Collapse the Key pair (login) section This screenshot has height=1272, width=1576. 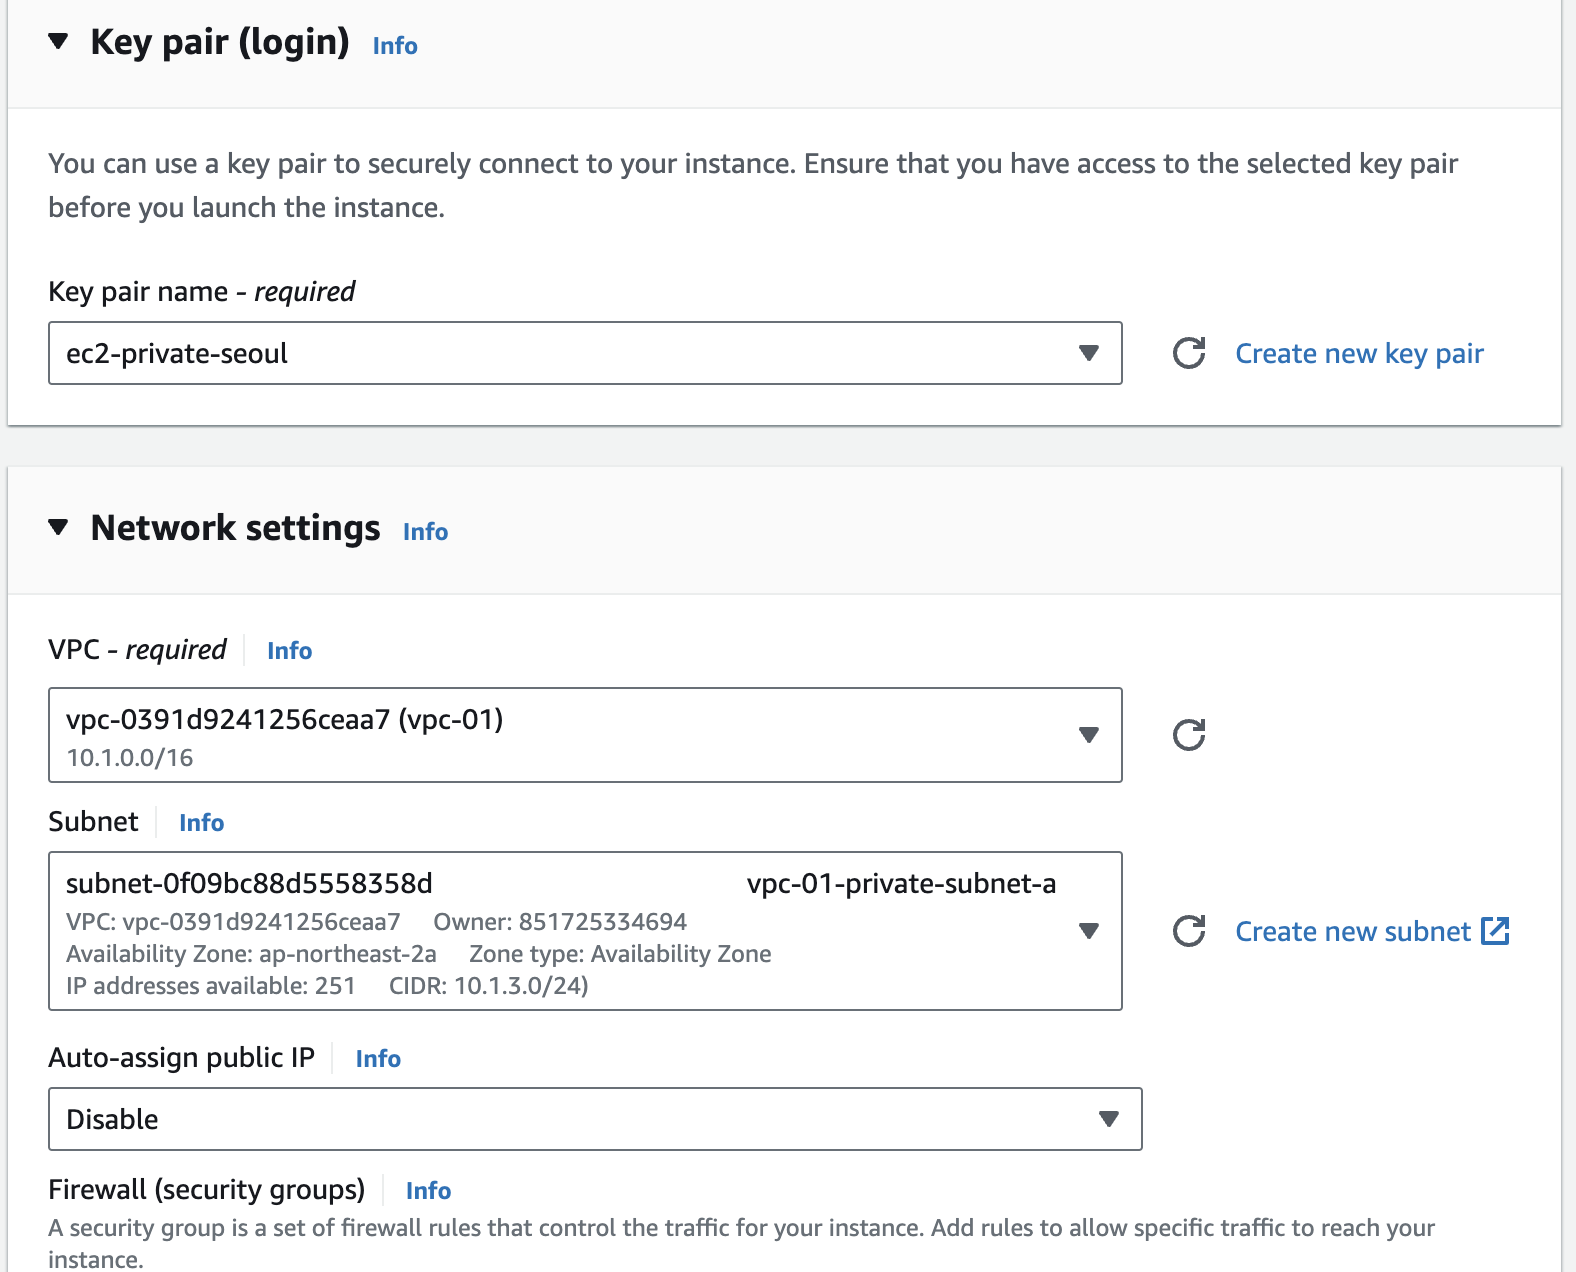59,42
